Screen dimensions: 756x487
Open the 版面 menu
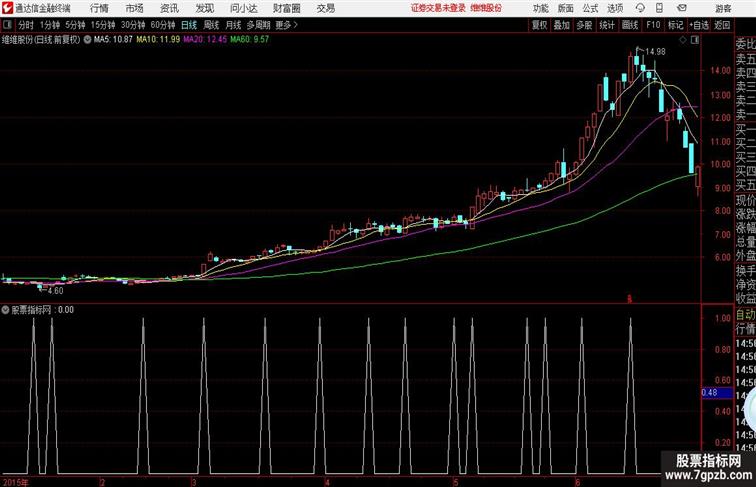click(566, 8)
